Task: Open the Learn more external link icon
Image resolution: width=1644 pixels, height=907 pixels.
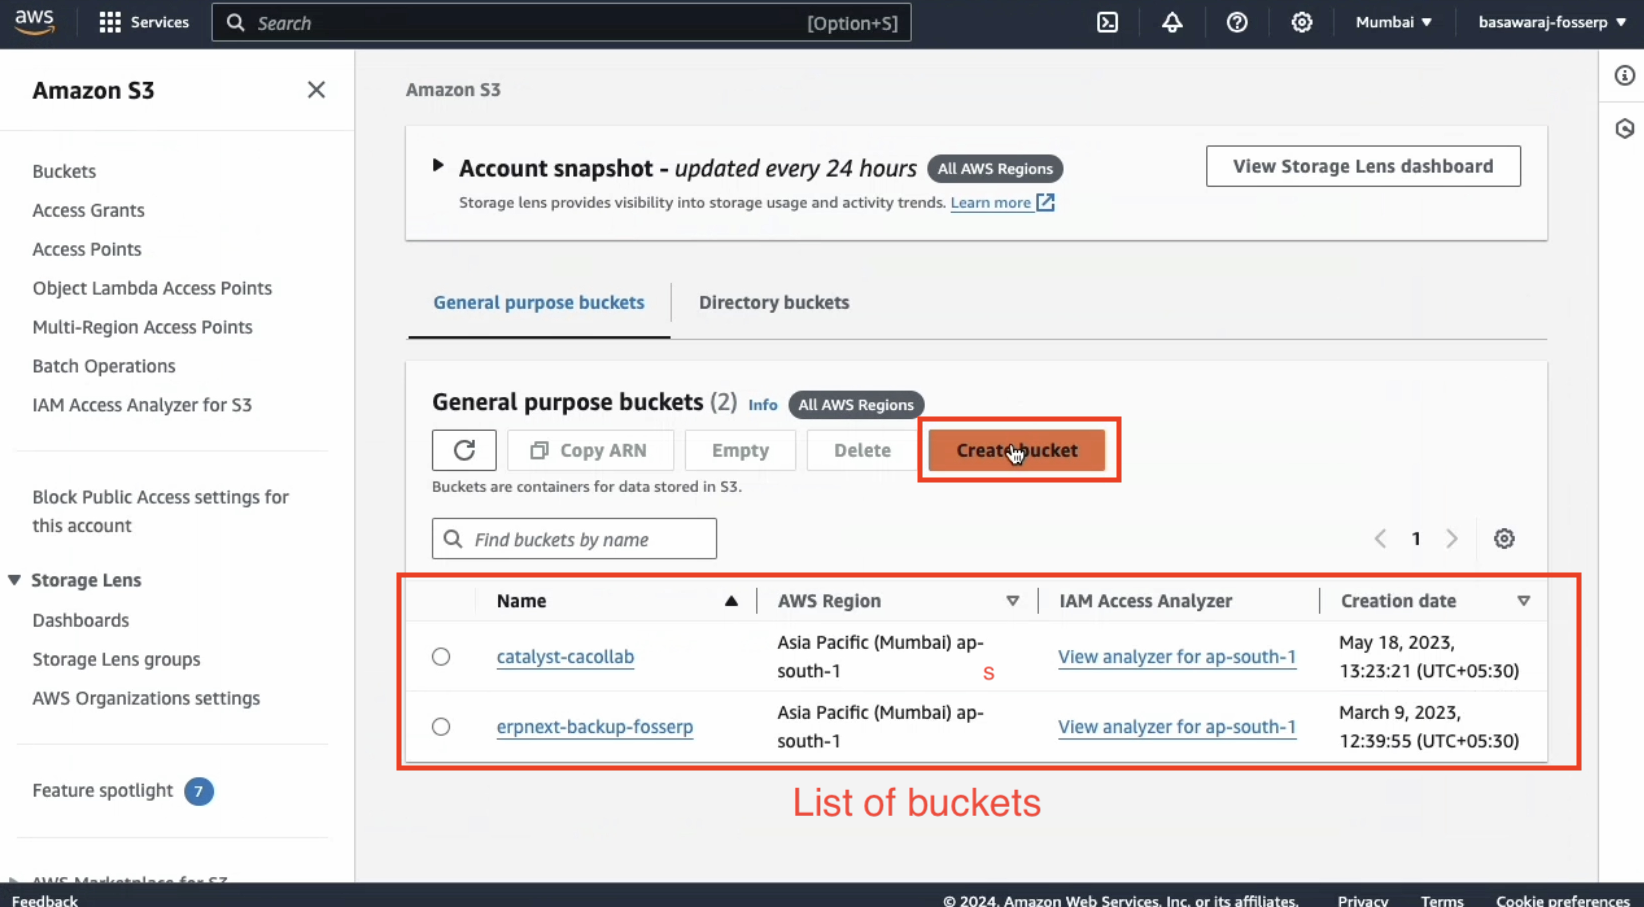Action: point(1045,202)
